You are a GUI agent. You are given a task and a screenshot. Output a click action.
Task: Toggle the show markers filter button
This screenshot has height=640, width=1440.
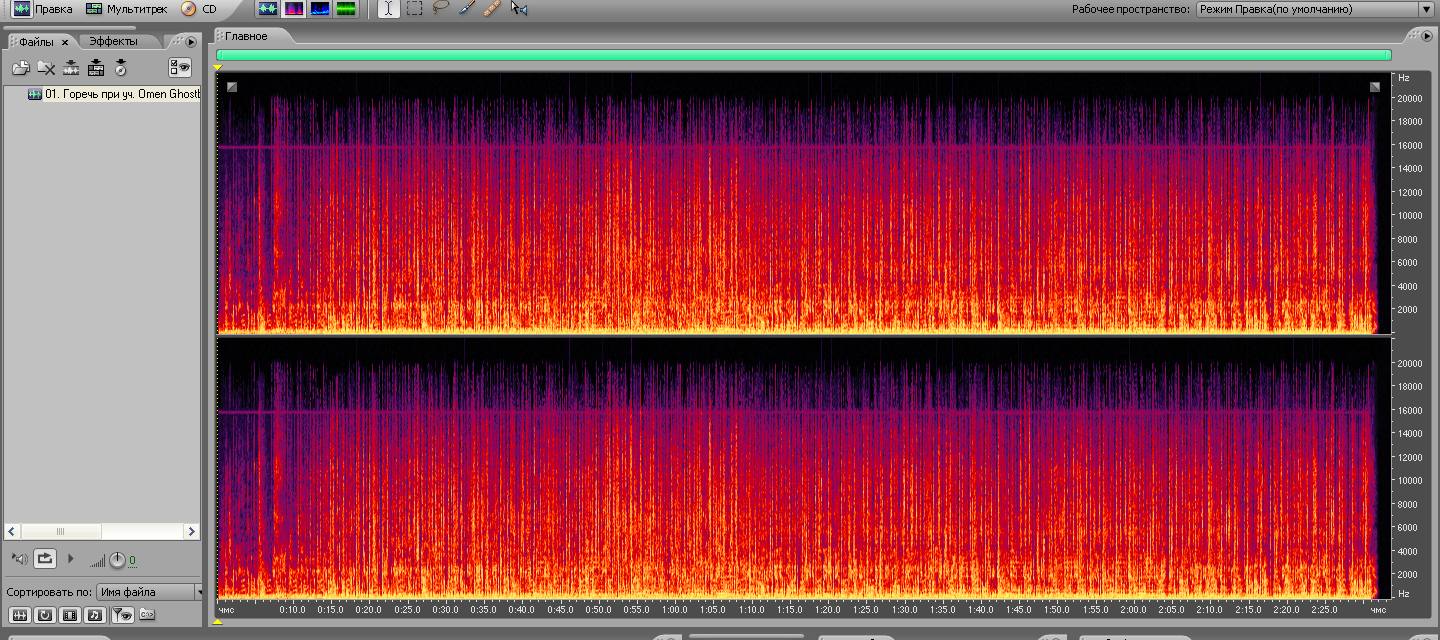click(121, 615)
